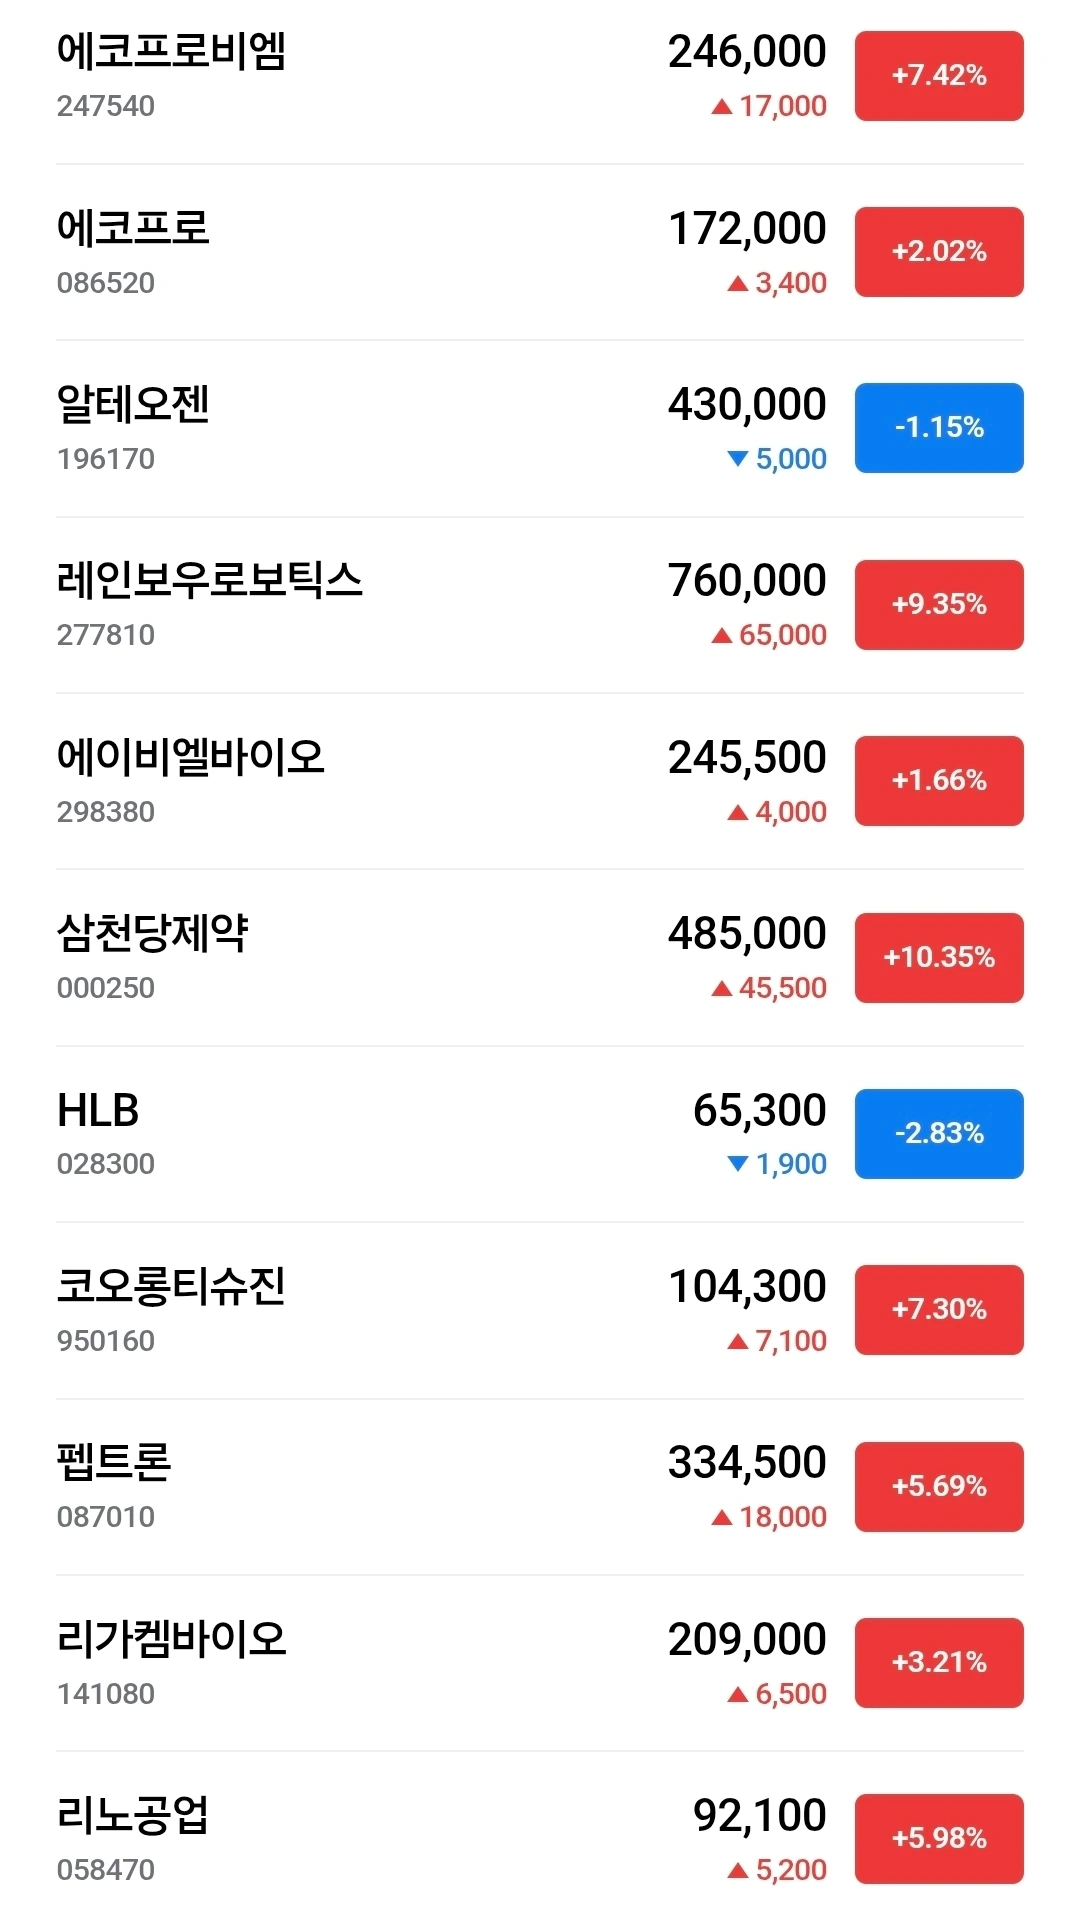Tap the +1.66% badge
The width and height of the screenshot is (1080, 1924).
tap(939, 781)
